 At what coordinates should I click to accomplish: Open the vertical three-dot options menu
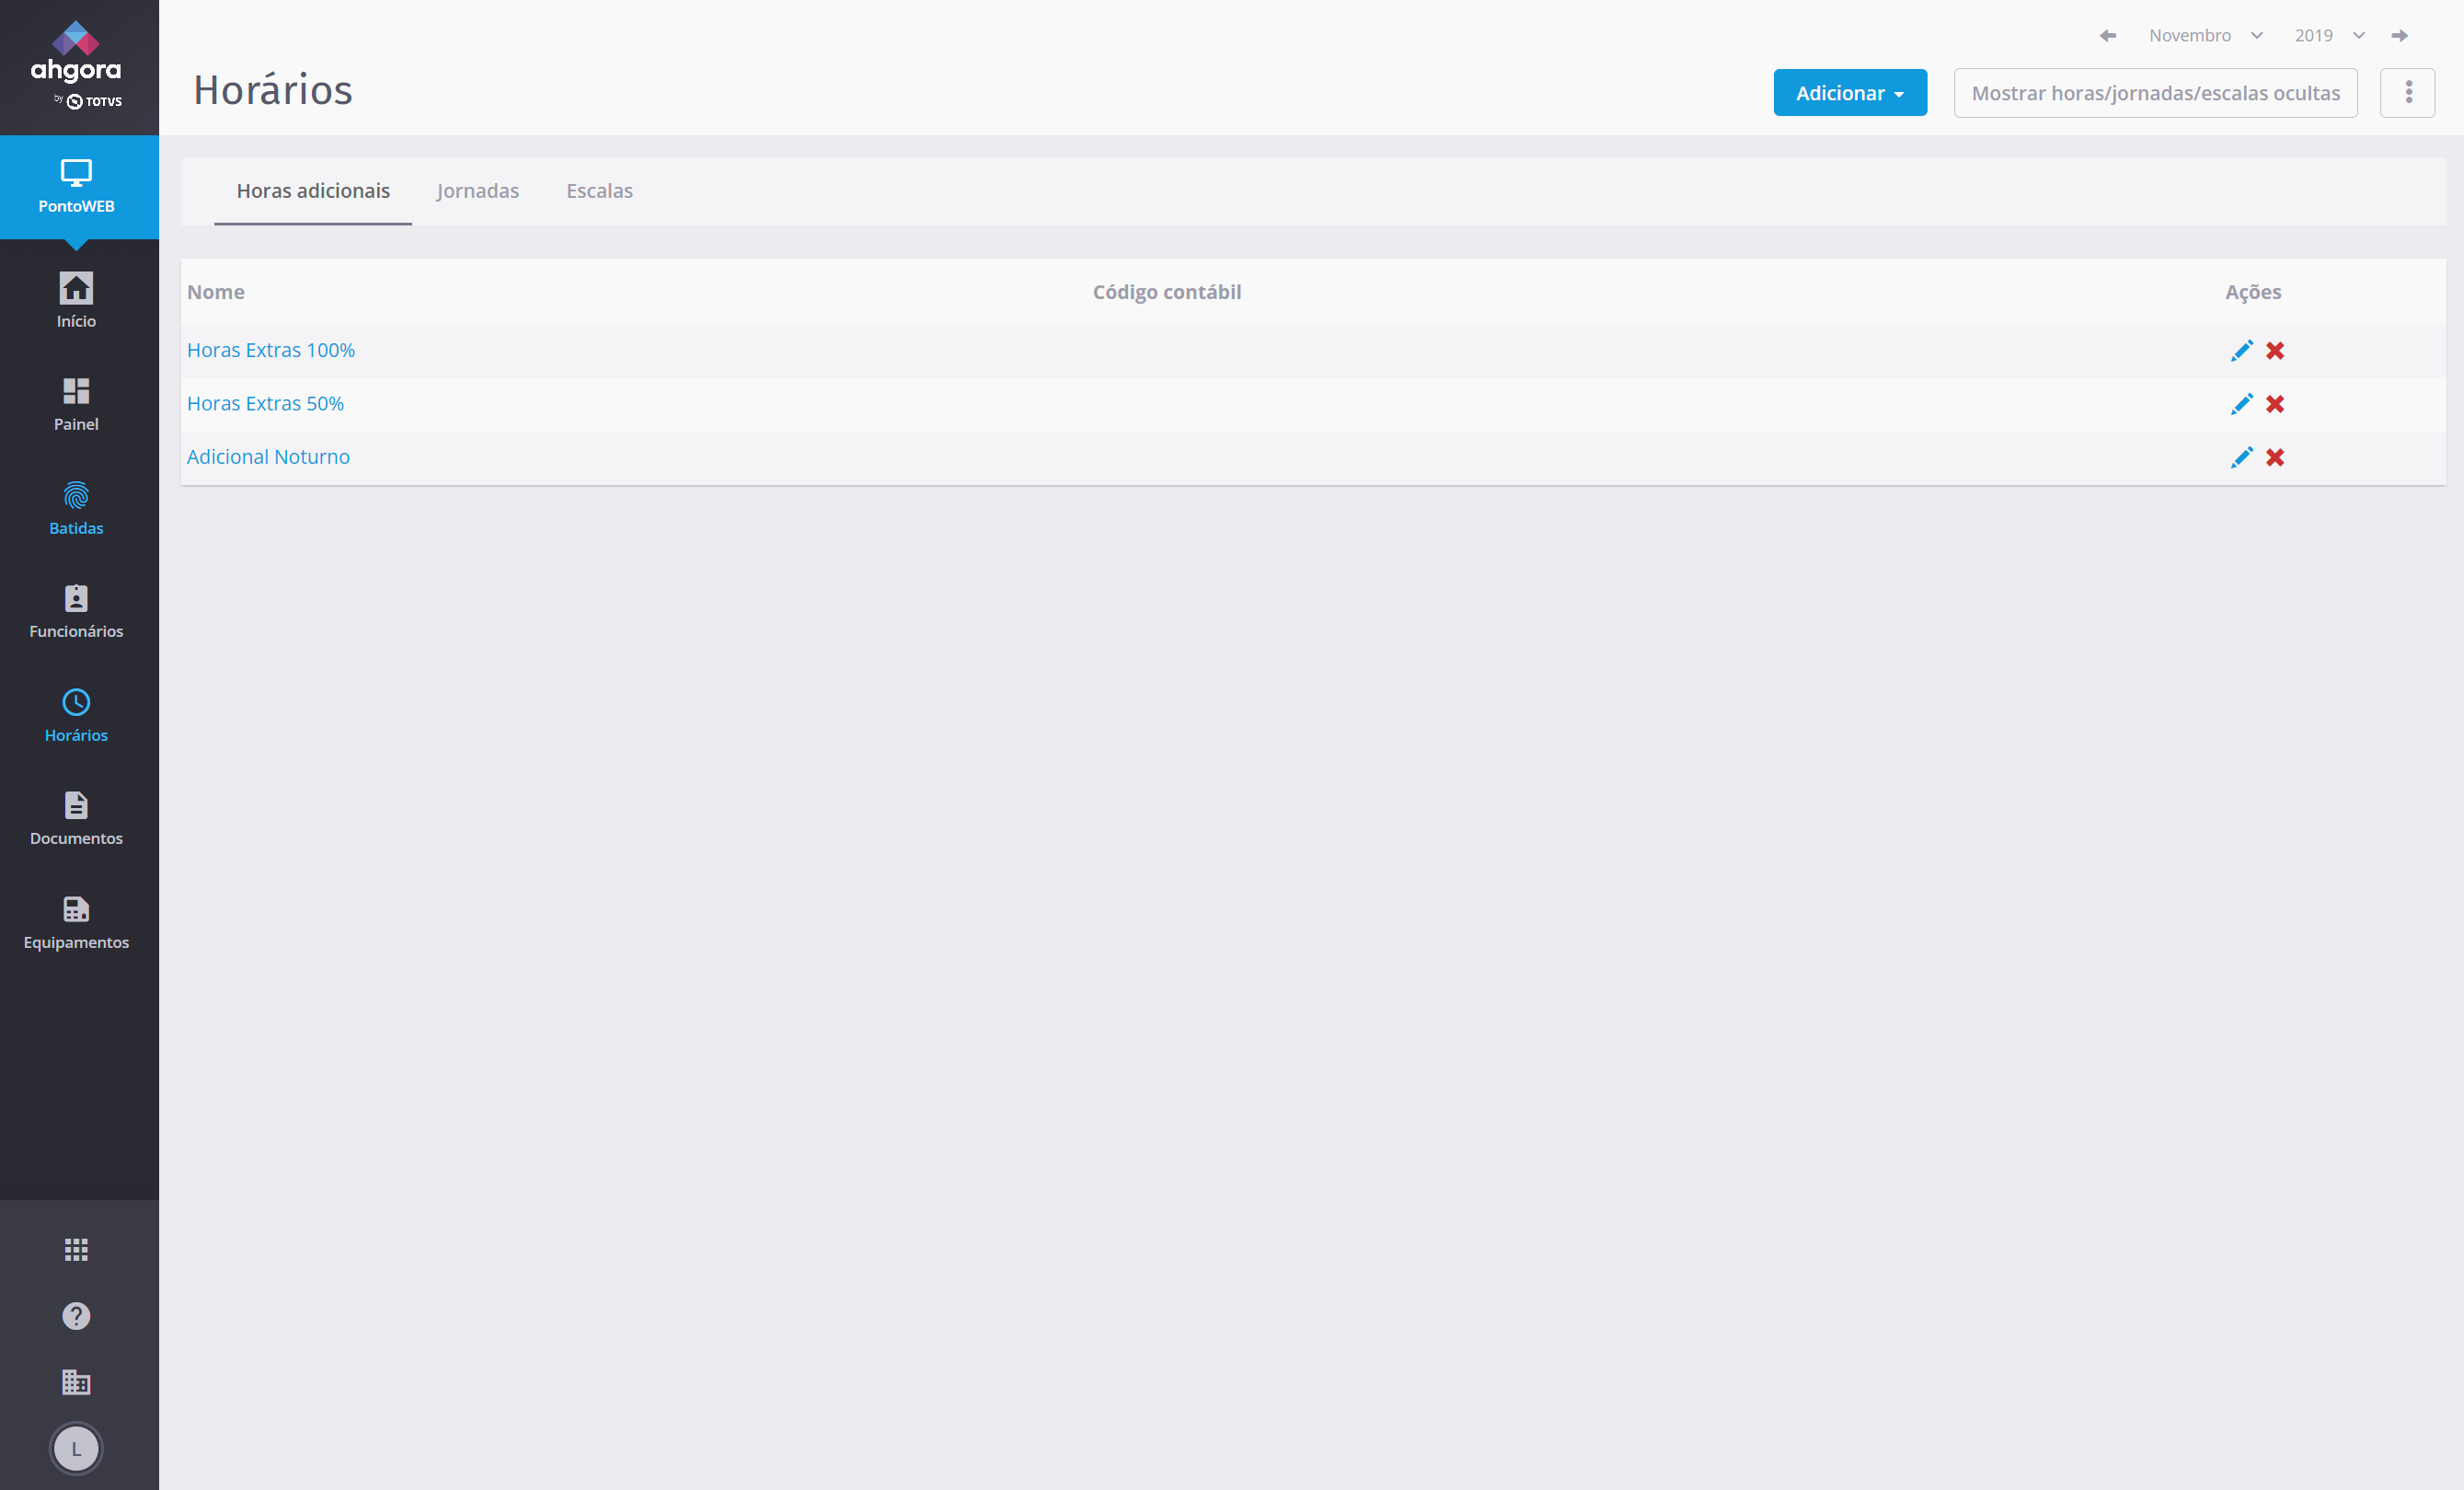pyautogui.click(x=2408, y=93)
